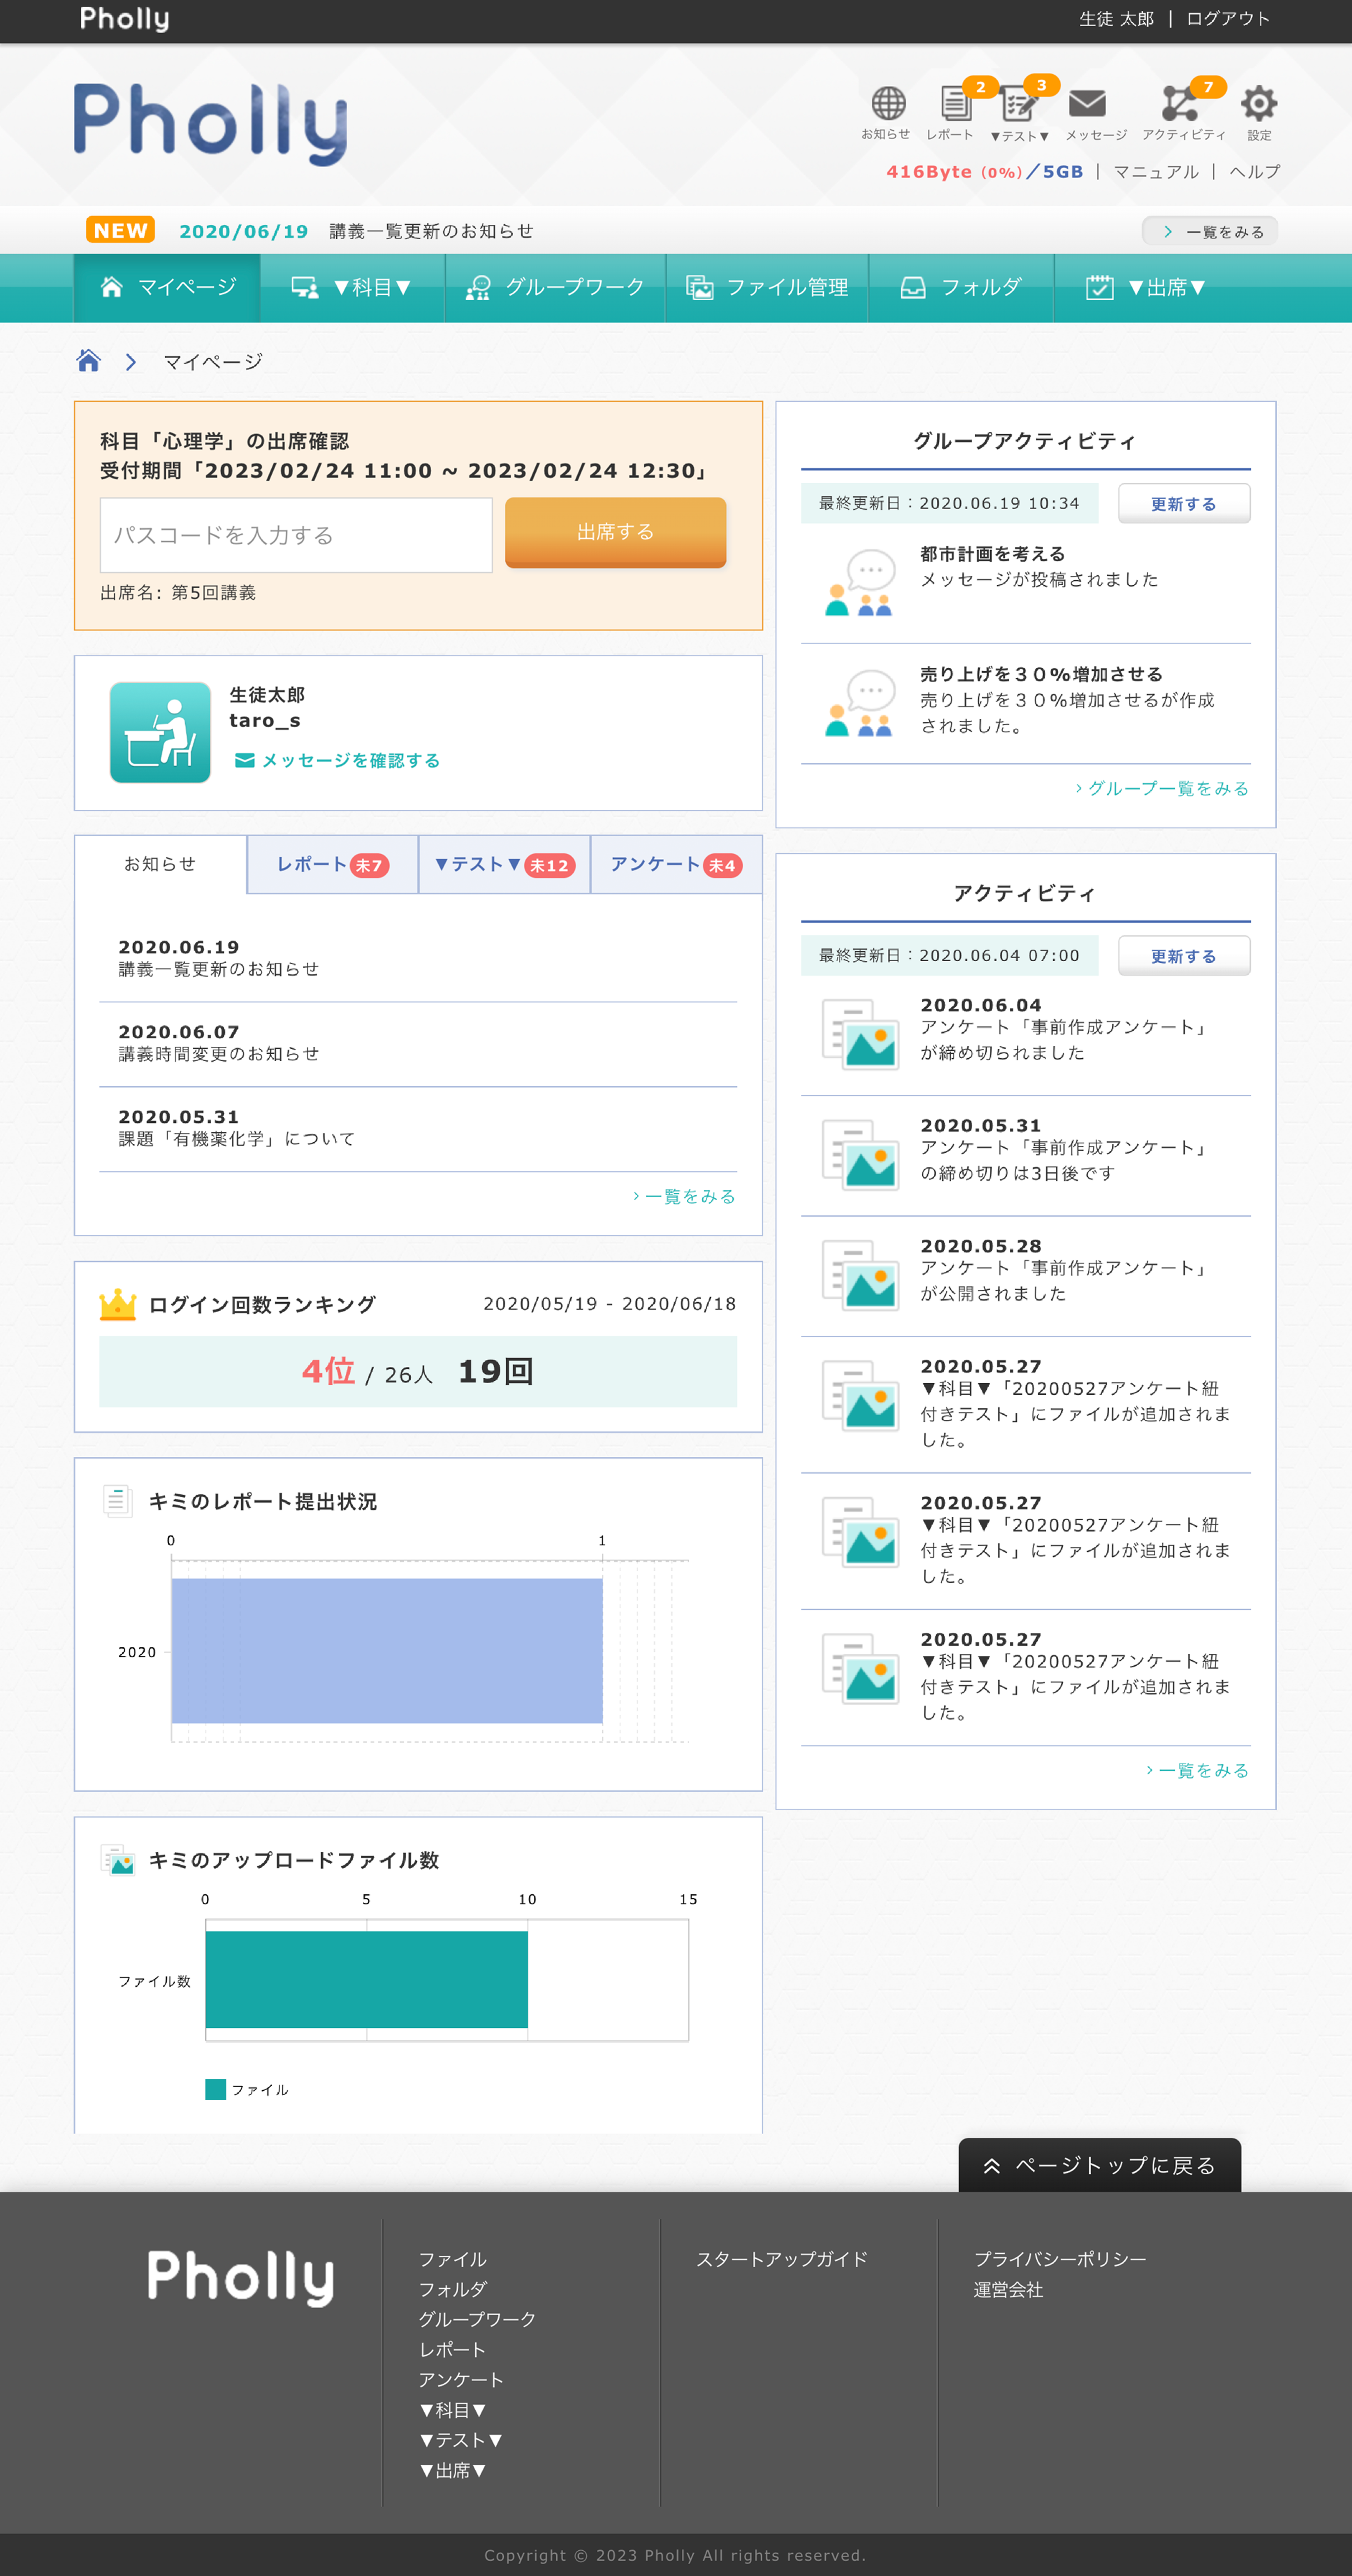The height and width of the screenshot is (2576, 1352).
Task: Click the blue 2020 bar in report chart
Action: click(387, 1651)
